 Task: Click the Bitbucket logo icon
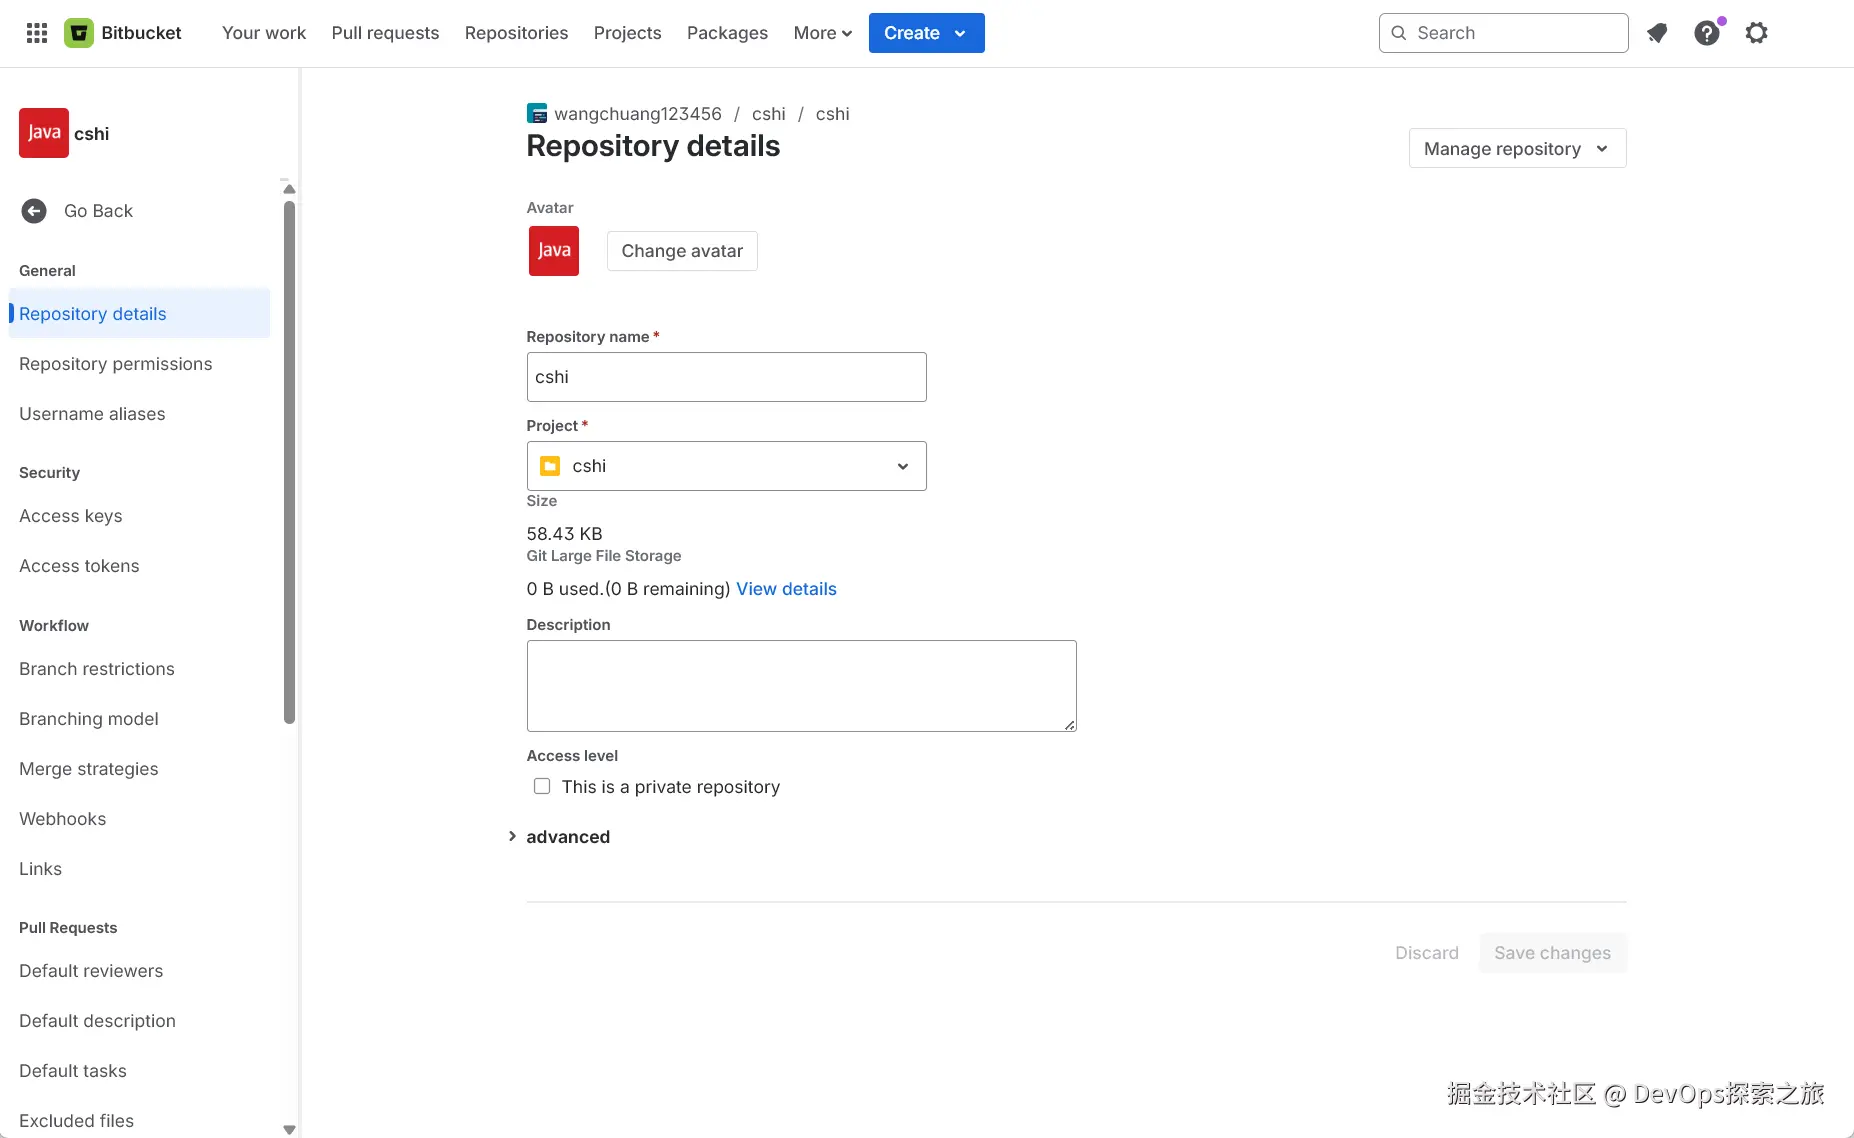(79, 33)
